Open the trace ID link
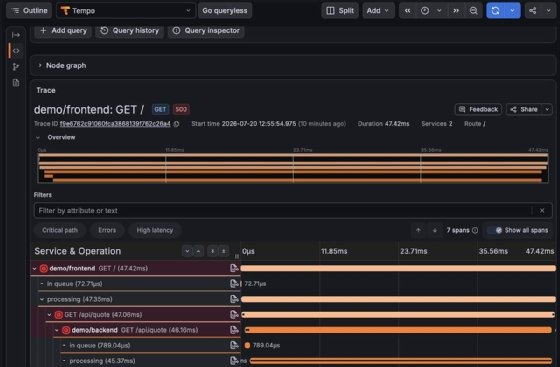This screenshot has height=367, width=560. click(115, 124)
